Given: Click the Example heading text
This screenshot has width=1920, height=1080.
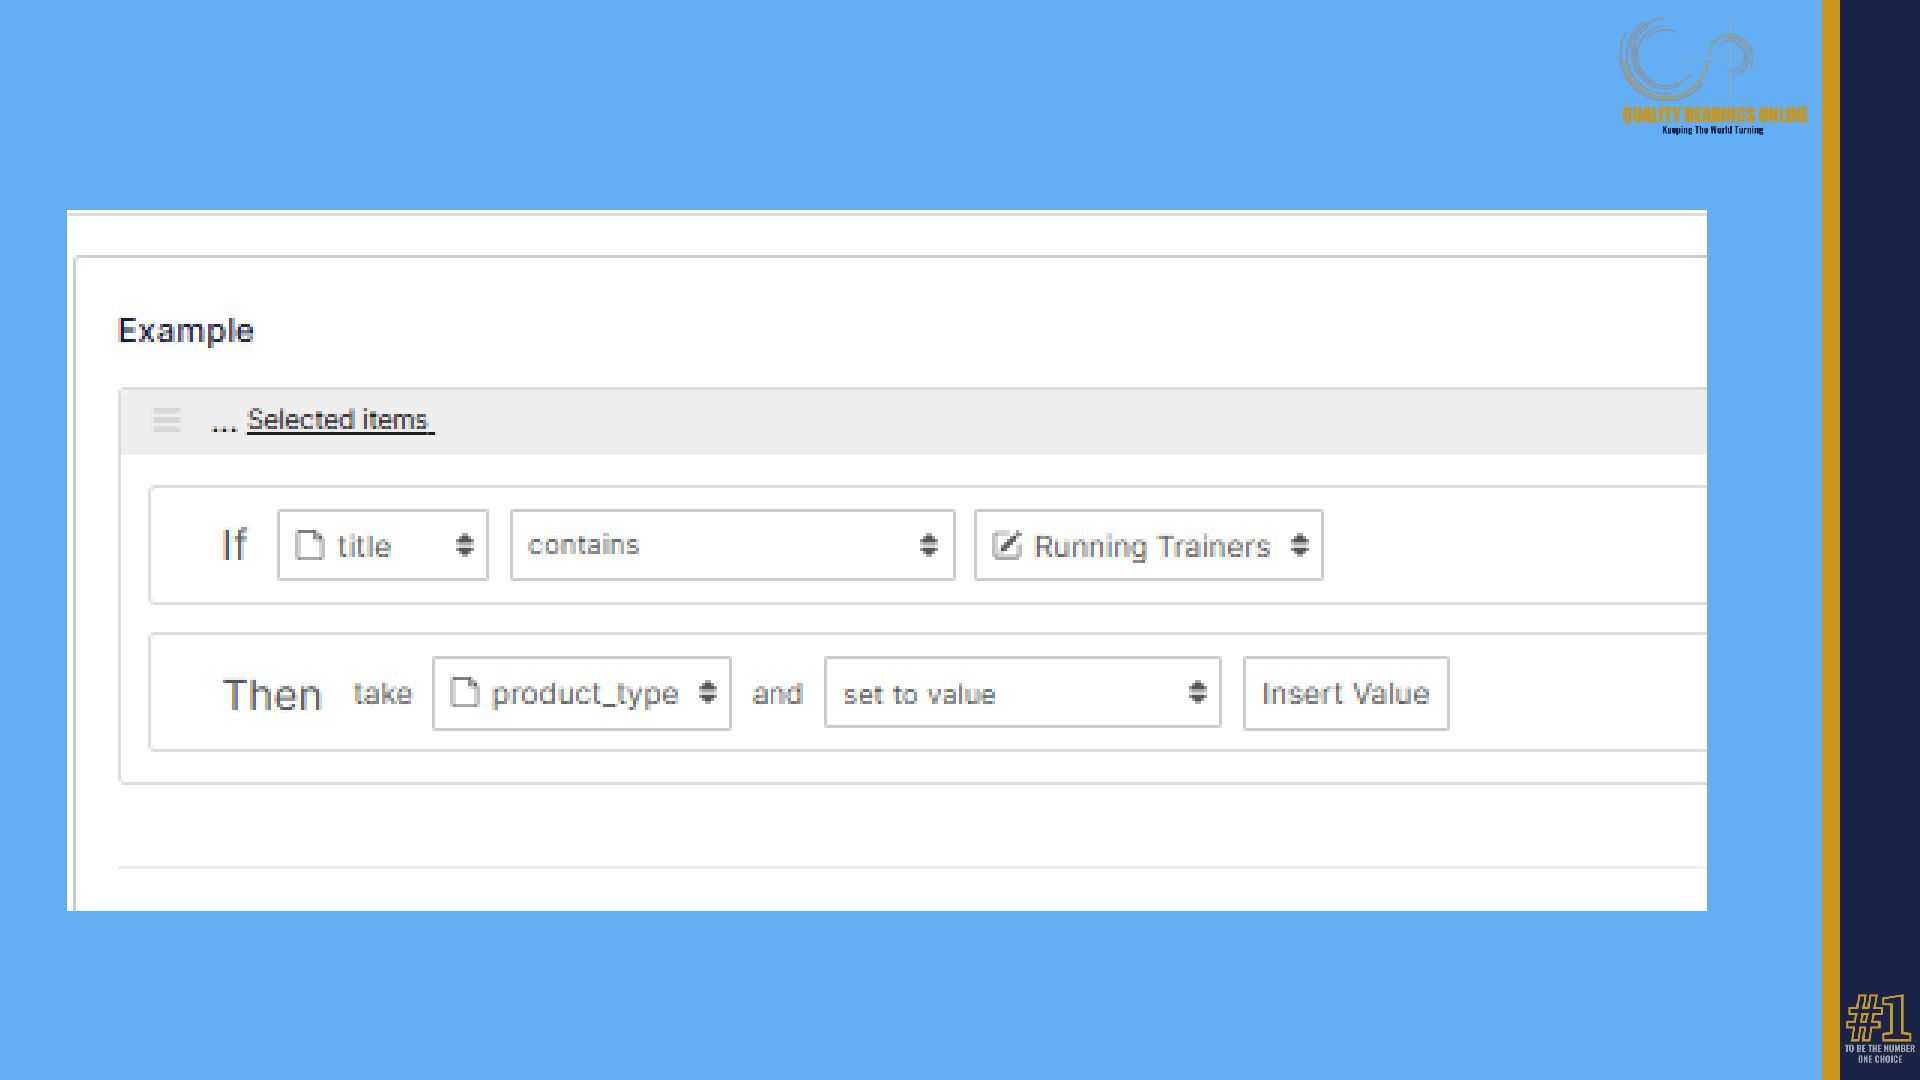Looking at the screenshot, I should 186,331.
